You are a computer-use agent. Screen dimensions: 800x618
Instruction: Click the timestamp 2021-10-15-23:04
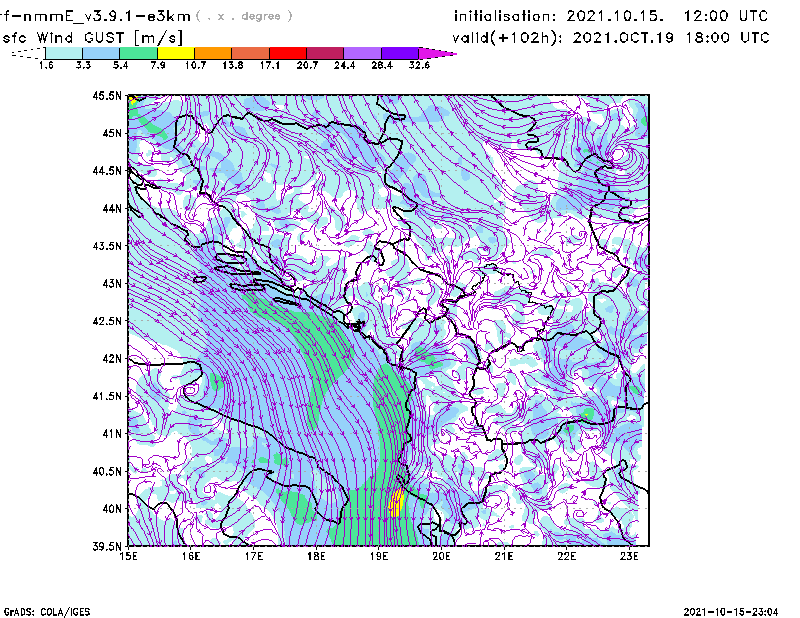click(731, 612)
